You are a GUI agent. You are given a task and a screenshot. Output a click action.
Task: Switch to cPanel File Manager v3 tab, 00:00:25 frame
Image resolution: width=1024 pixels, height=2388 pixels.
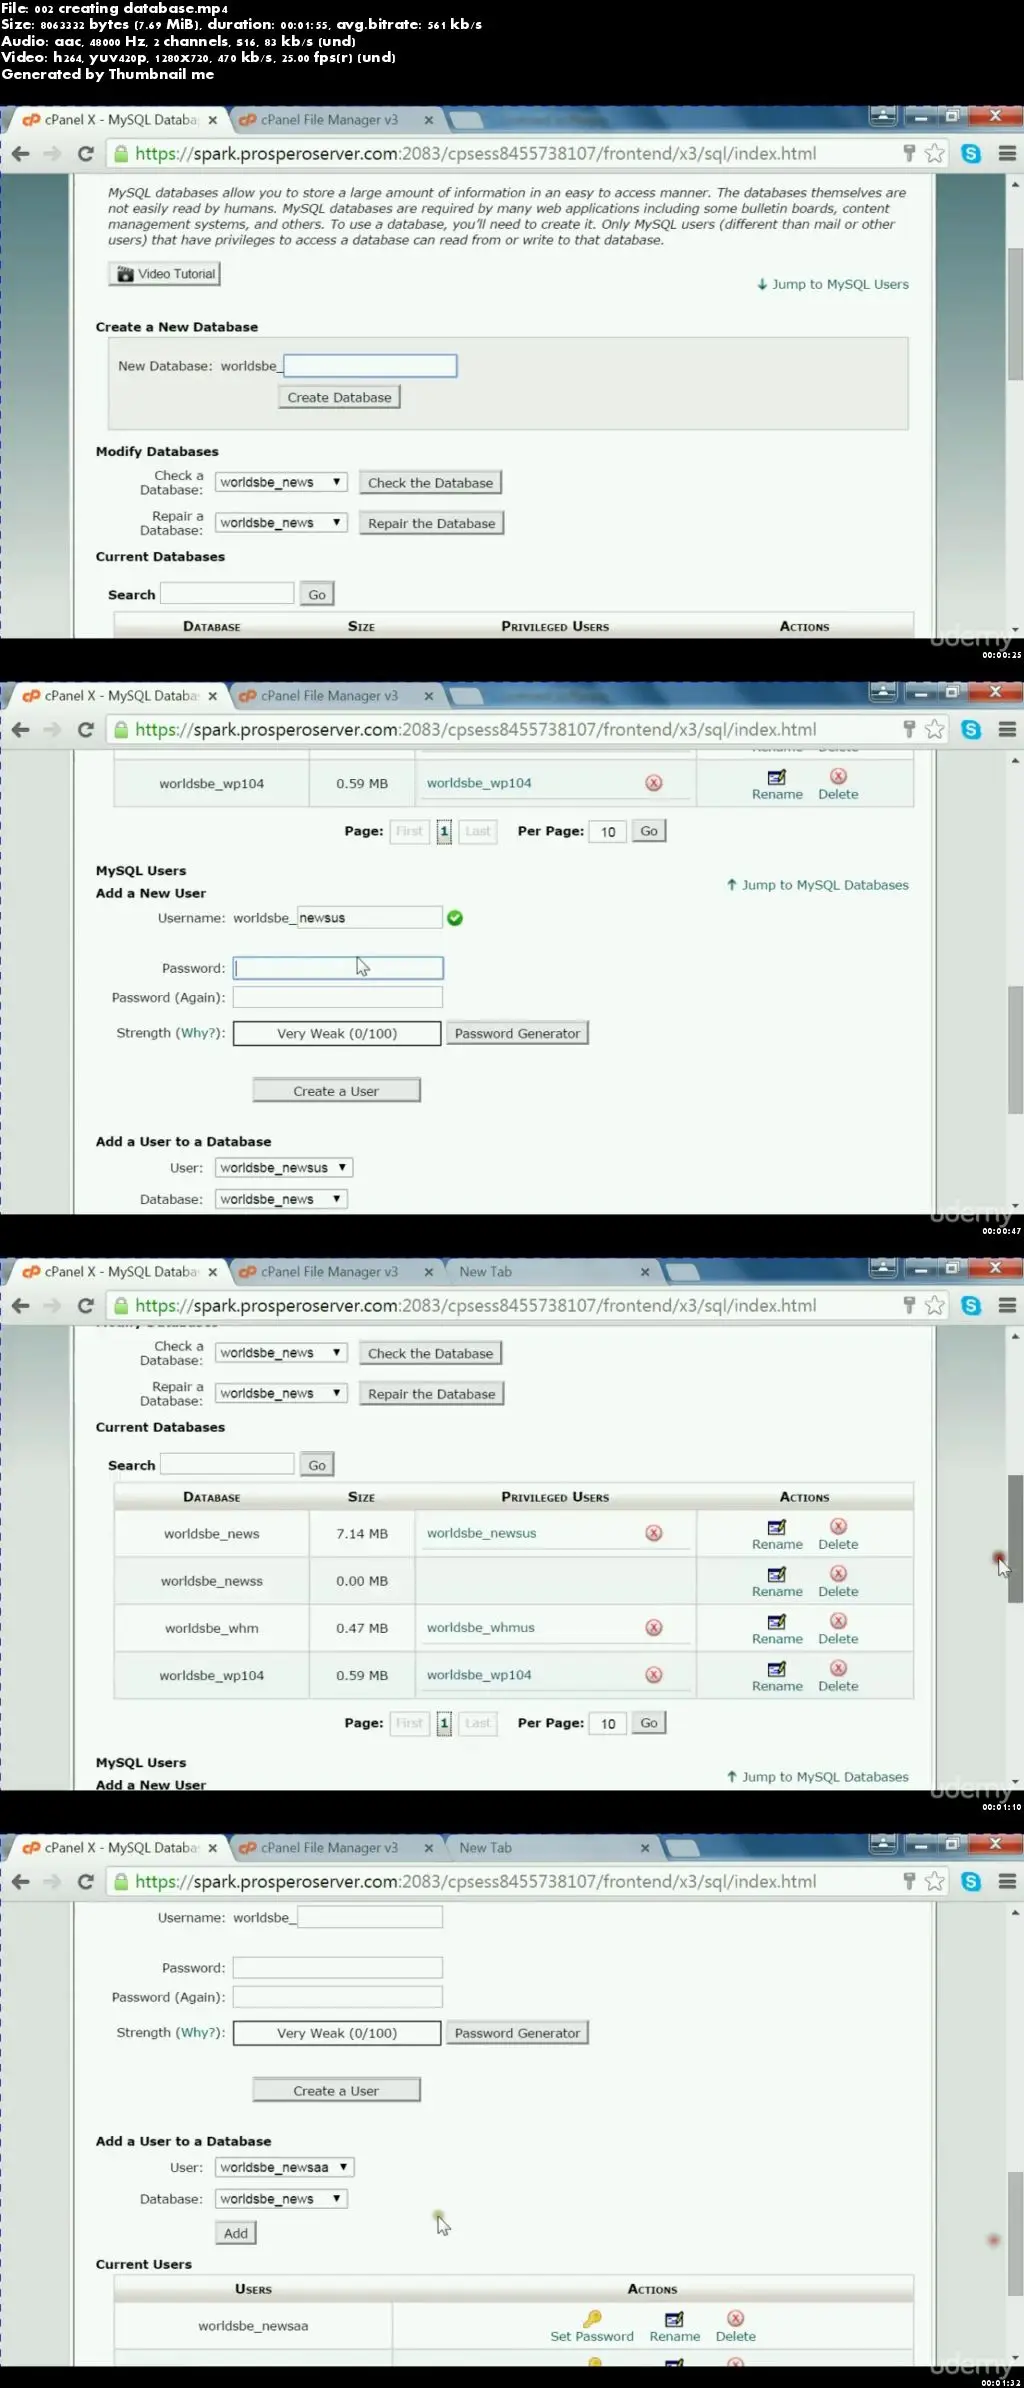[329, 120]
